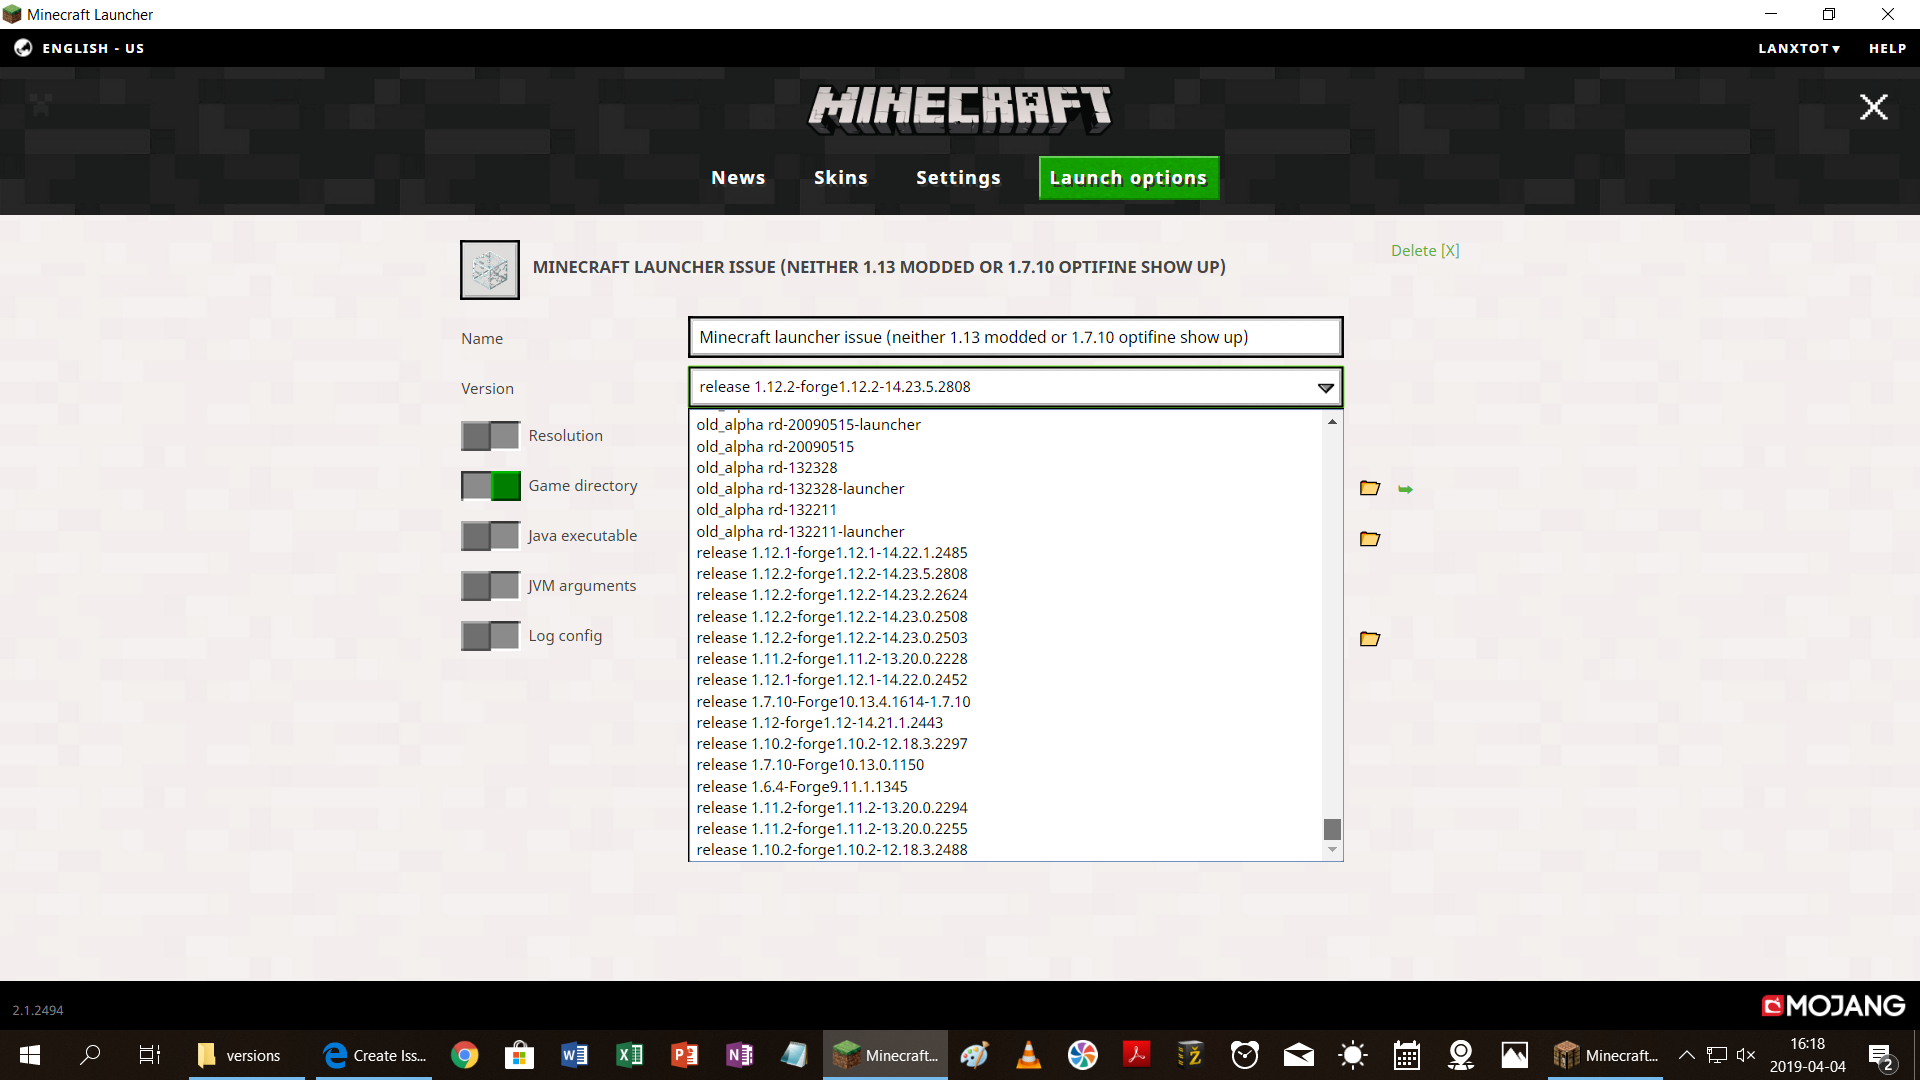
Task: Enable the Resolution toggle
Action: pyautogui.click(x=490, y=436)
